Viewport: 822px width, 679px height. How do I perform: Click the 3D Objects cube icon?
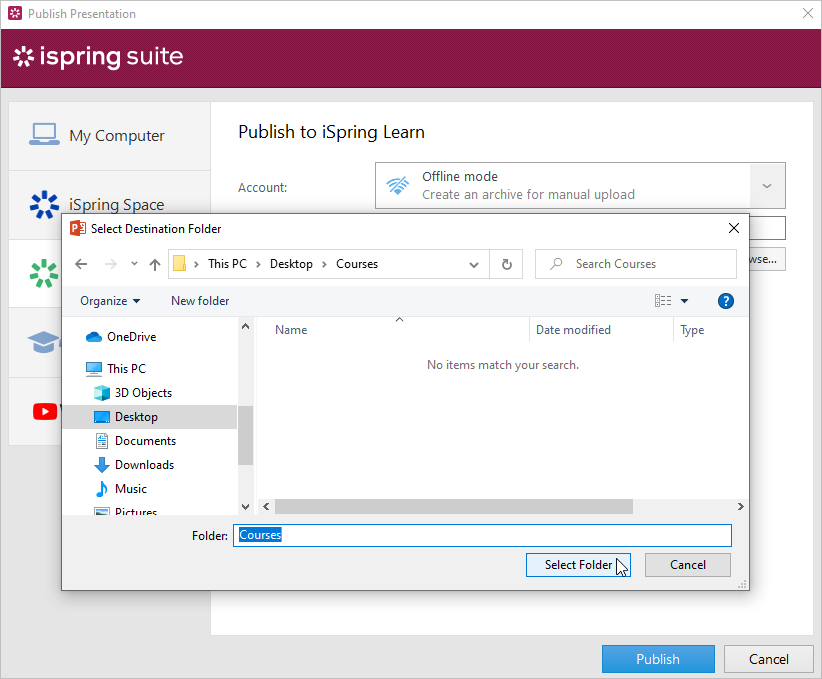click(x=102, y=393)
